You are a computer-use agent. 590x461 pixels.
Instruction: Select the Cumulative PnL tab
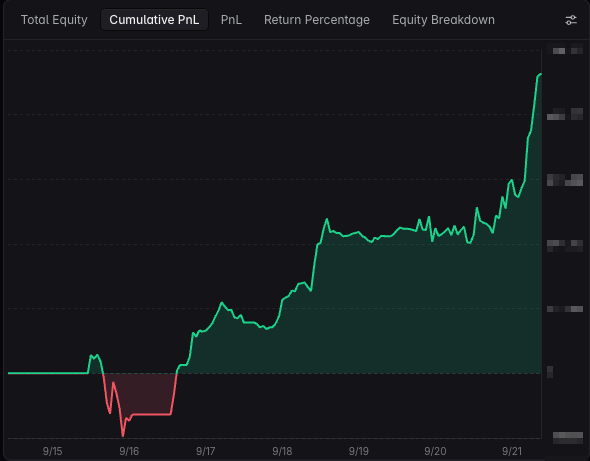click(154, 20)
